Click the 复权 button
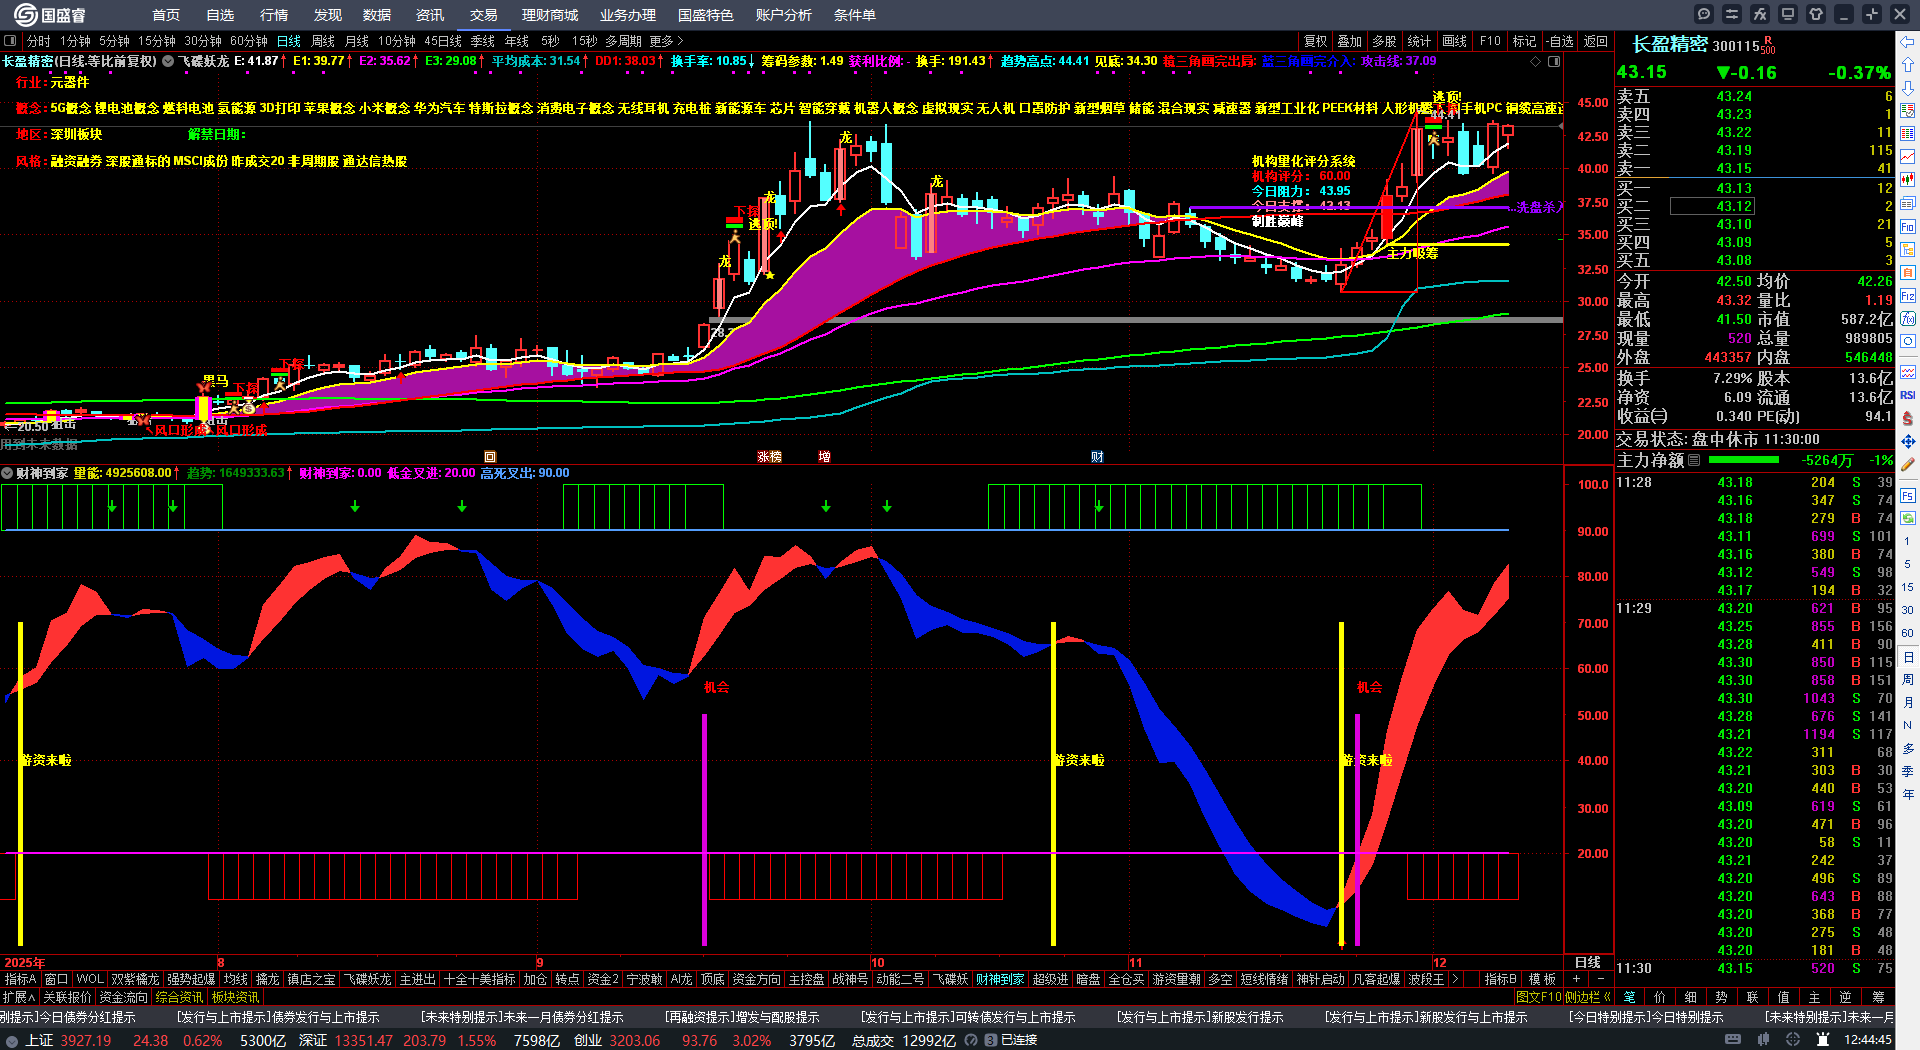This screenshot has width=1920, height=1050. (x=1315, y=41)
